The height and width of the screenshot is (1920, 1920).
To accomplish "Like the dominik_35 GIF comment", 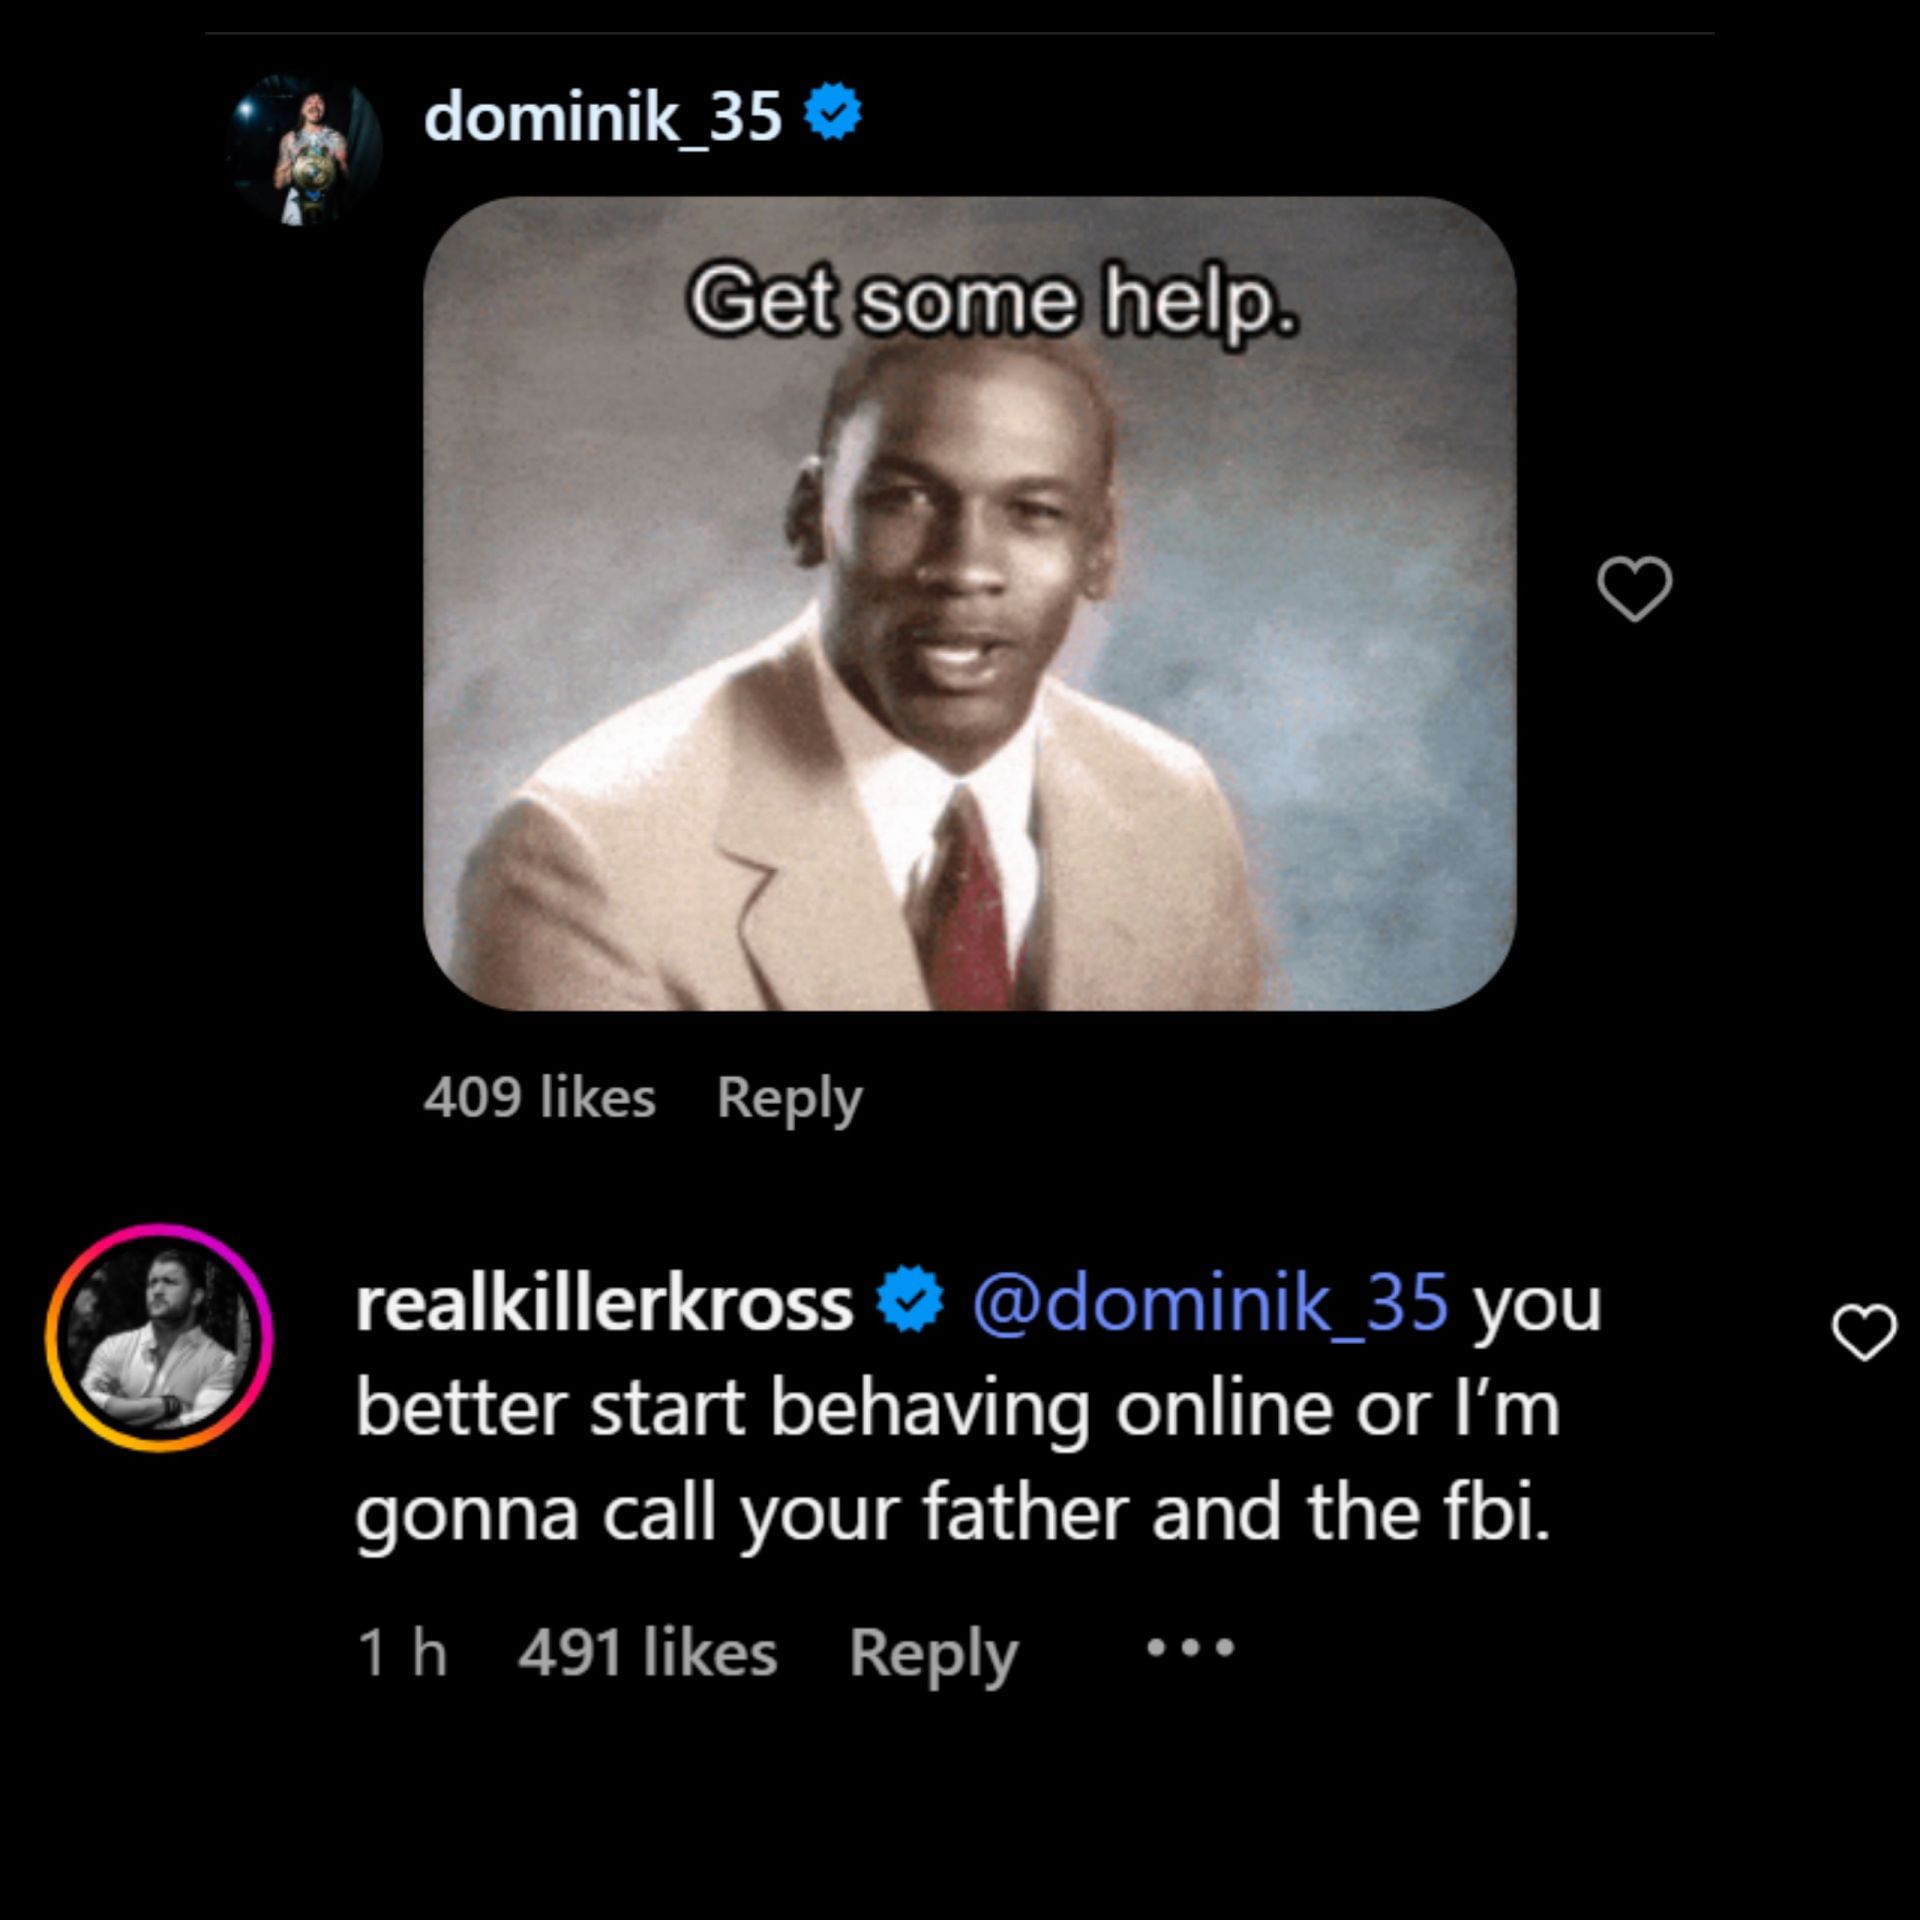I will 1634,588.
